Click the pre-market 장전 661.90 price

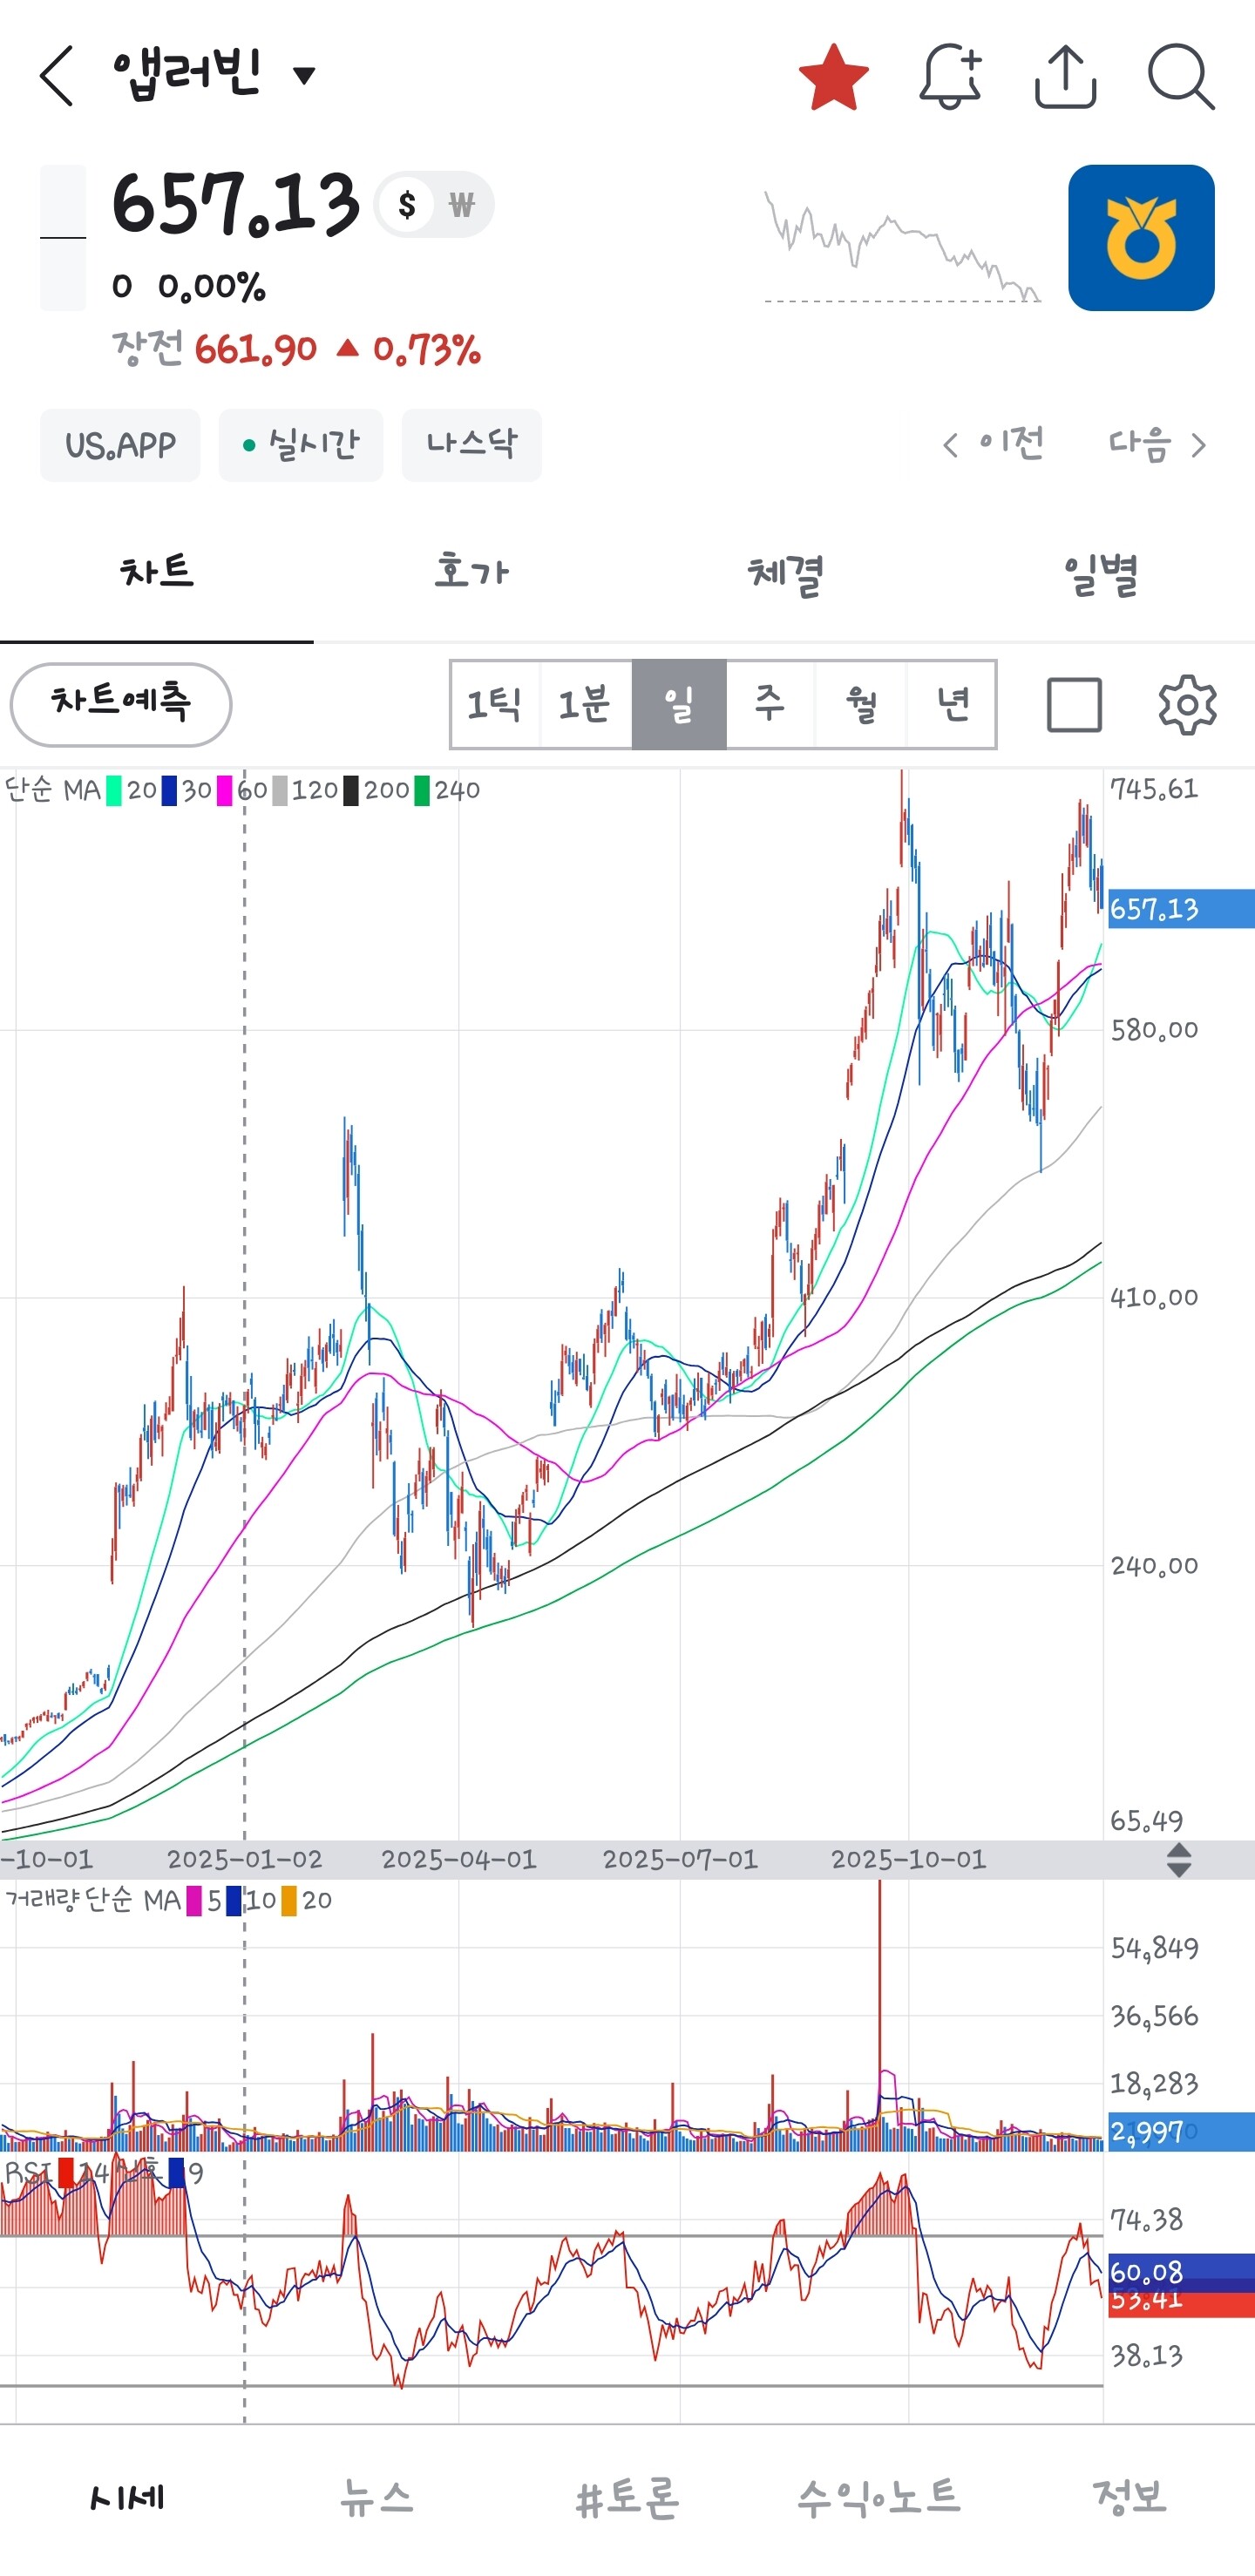tap(255, 350)
